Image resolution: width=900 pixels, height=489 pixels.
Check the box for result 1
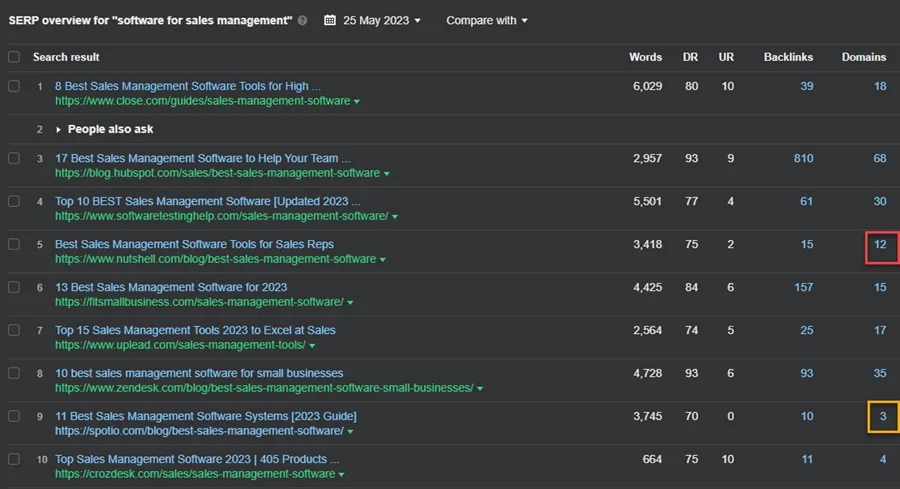pyautogui.click(x=14, y=86)
